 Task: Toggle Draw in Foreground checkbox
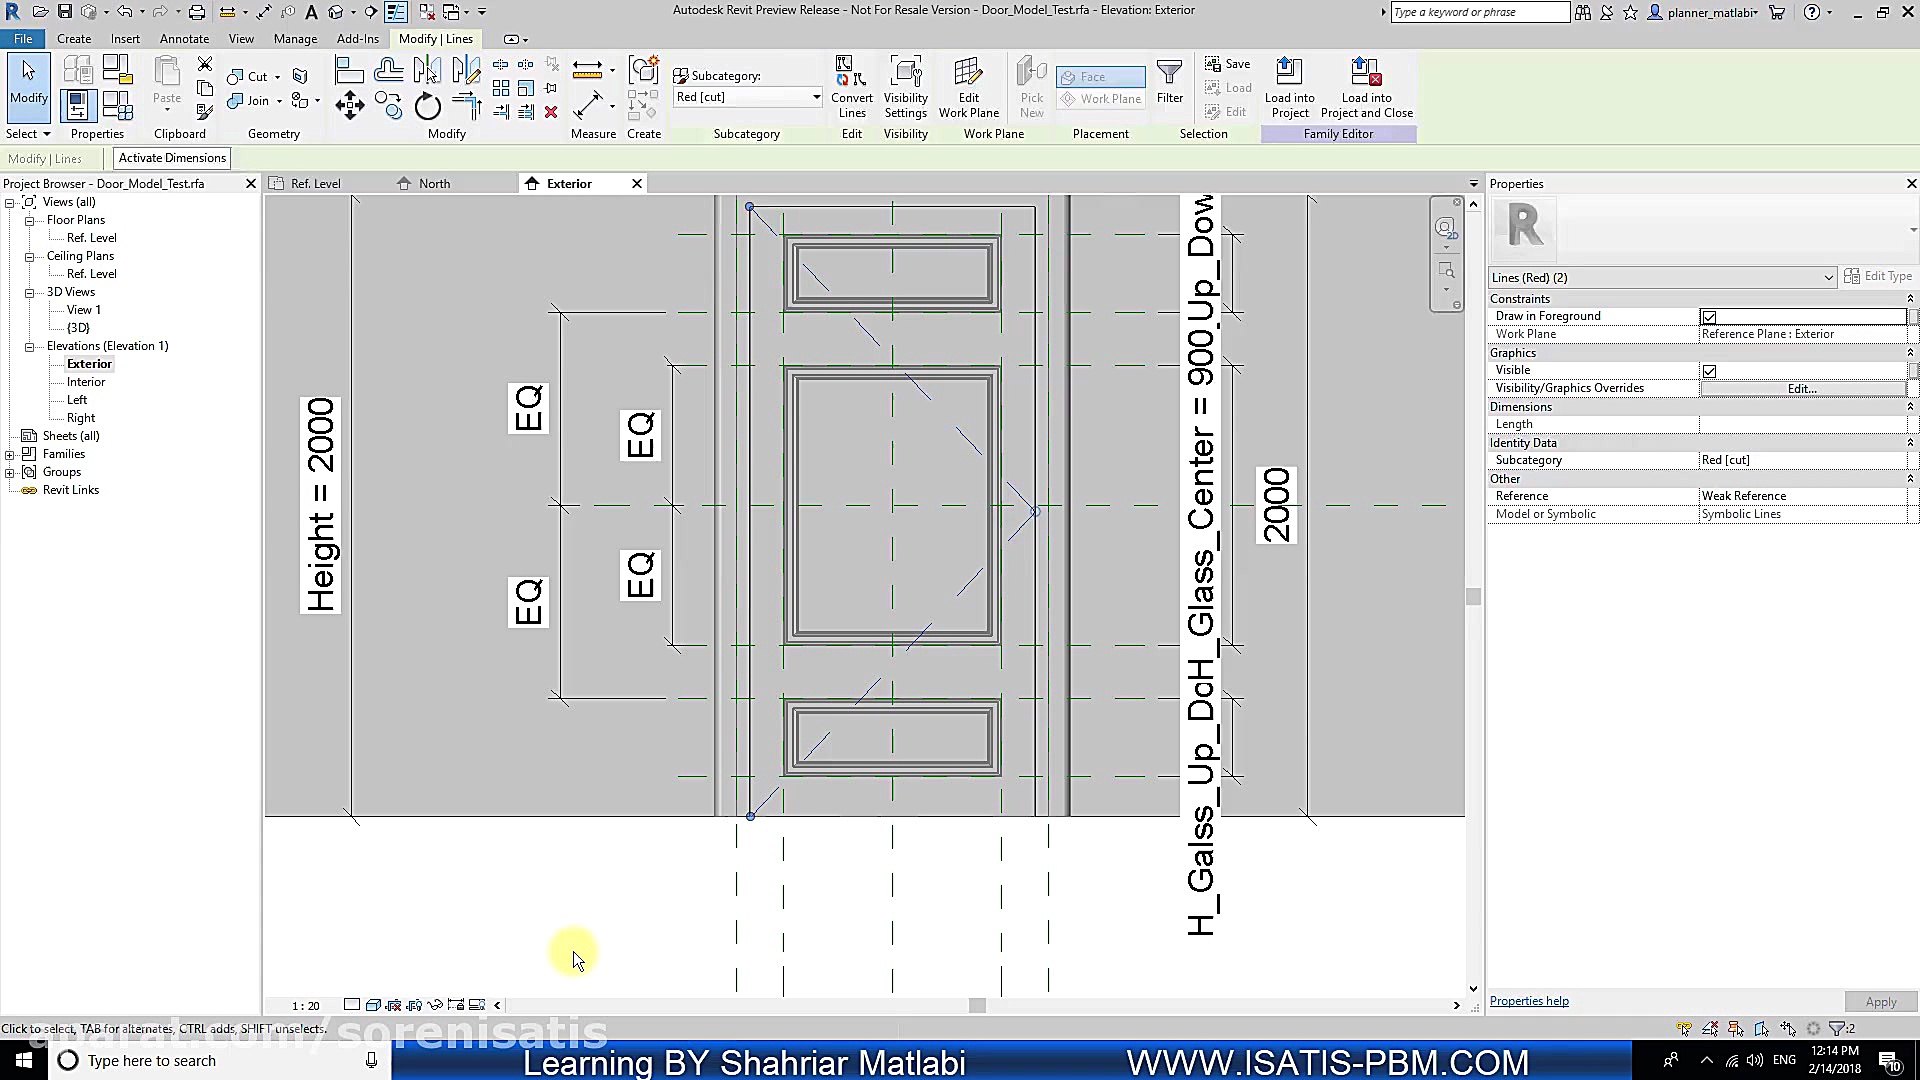[x=1709, y=317]
